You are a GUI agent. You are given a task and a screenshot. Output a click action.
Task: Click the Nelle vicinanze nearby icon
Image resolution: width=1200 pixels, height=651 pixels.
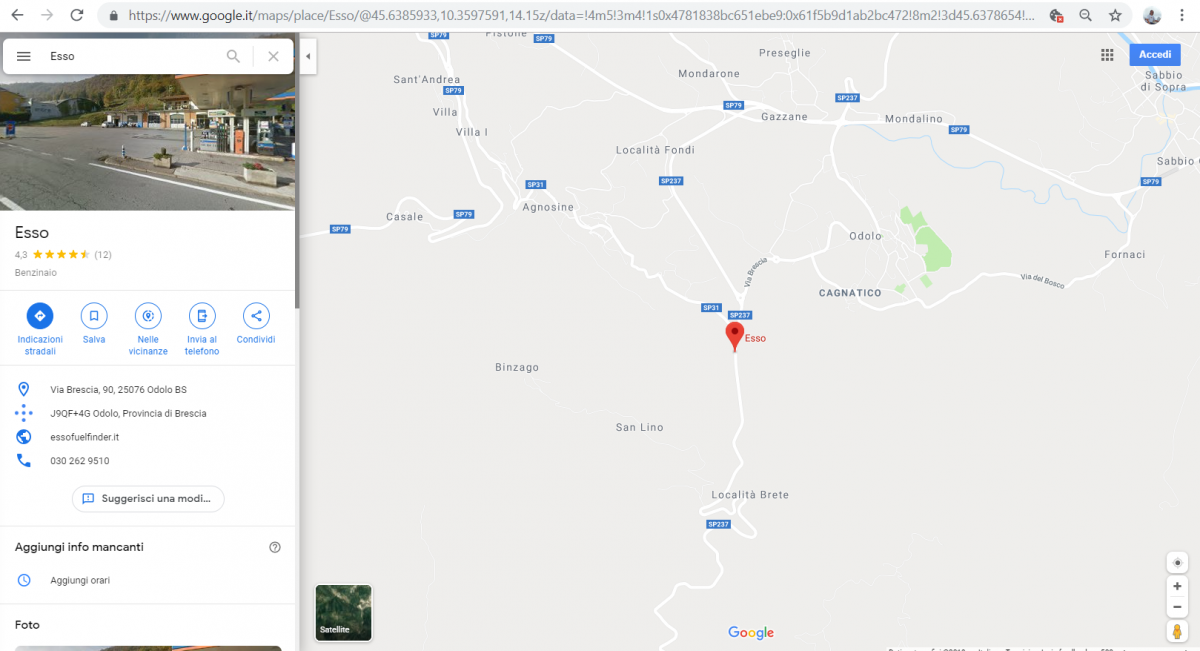[148, 316]
